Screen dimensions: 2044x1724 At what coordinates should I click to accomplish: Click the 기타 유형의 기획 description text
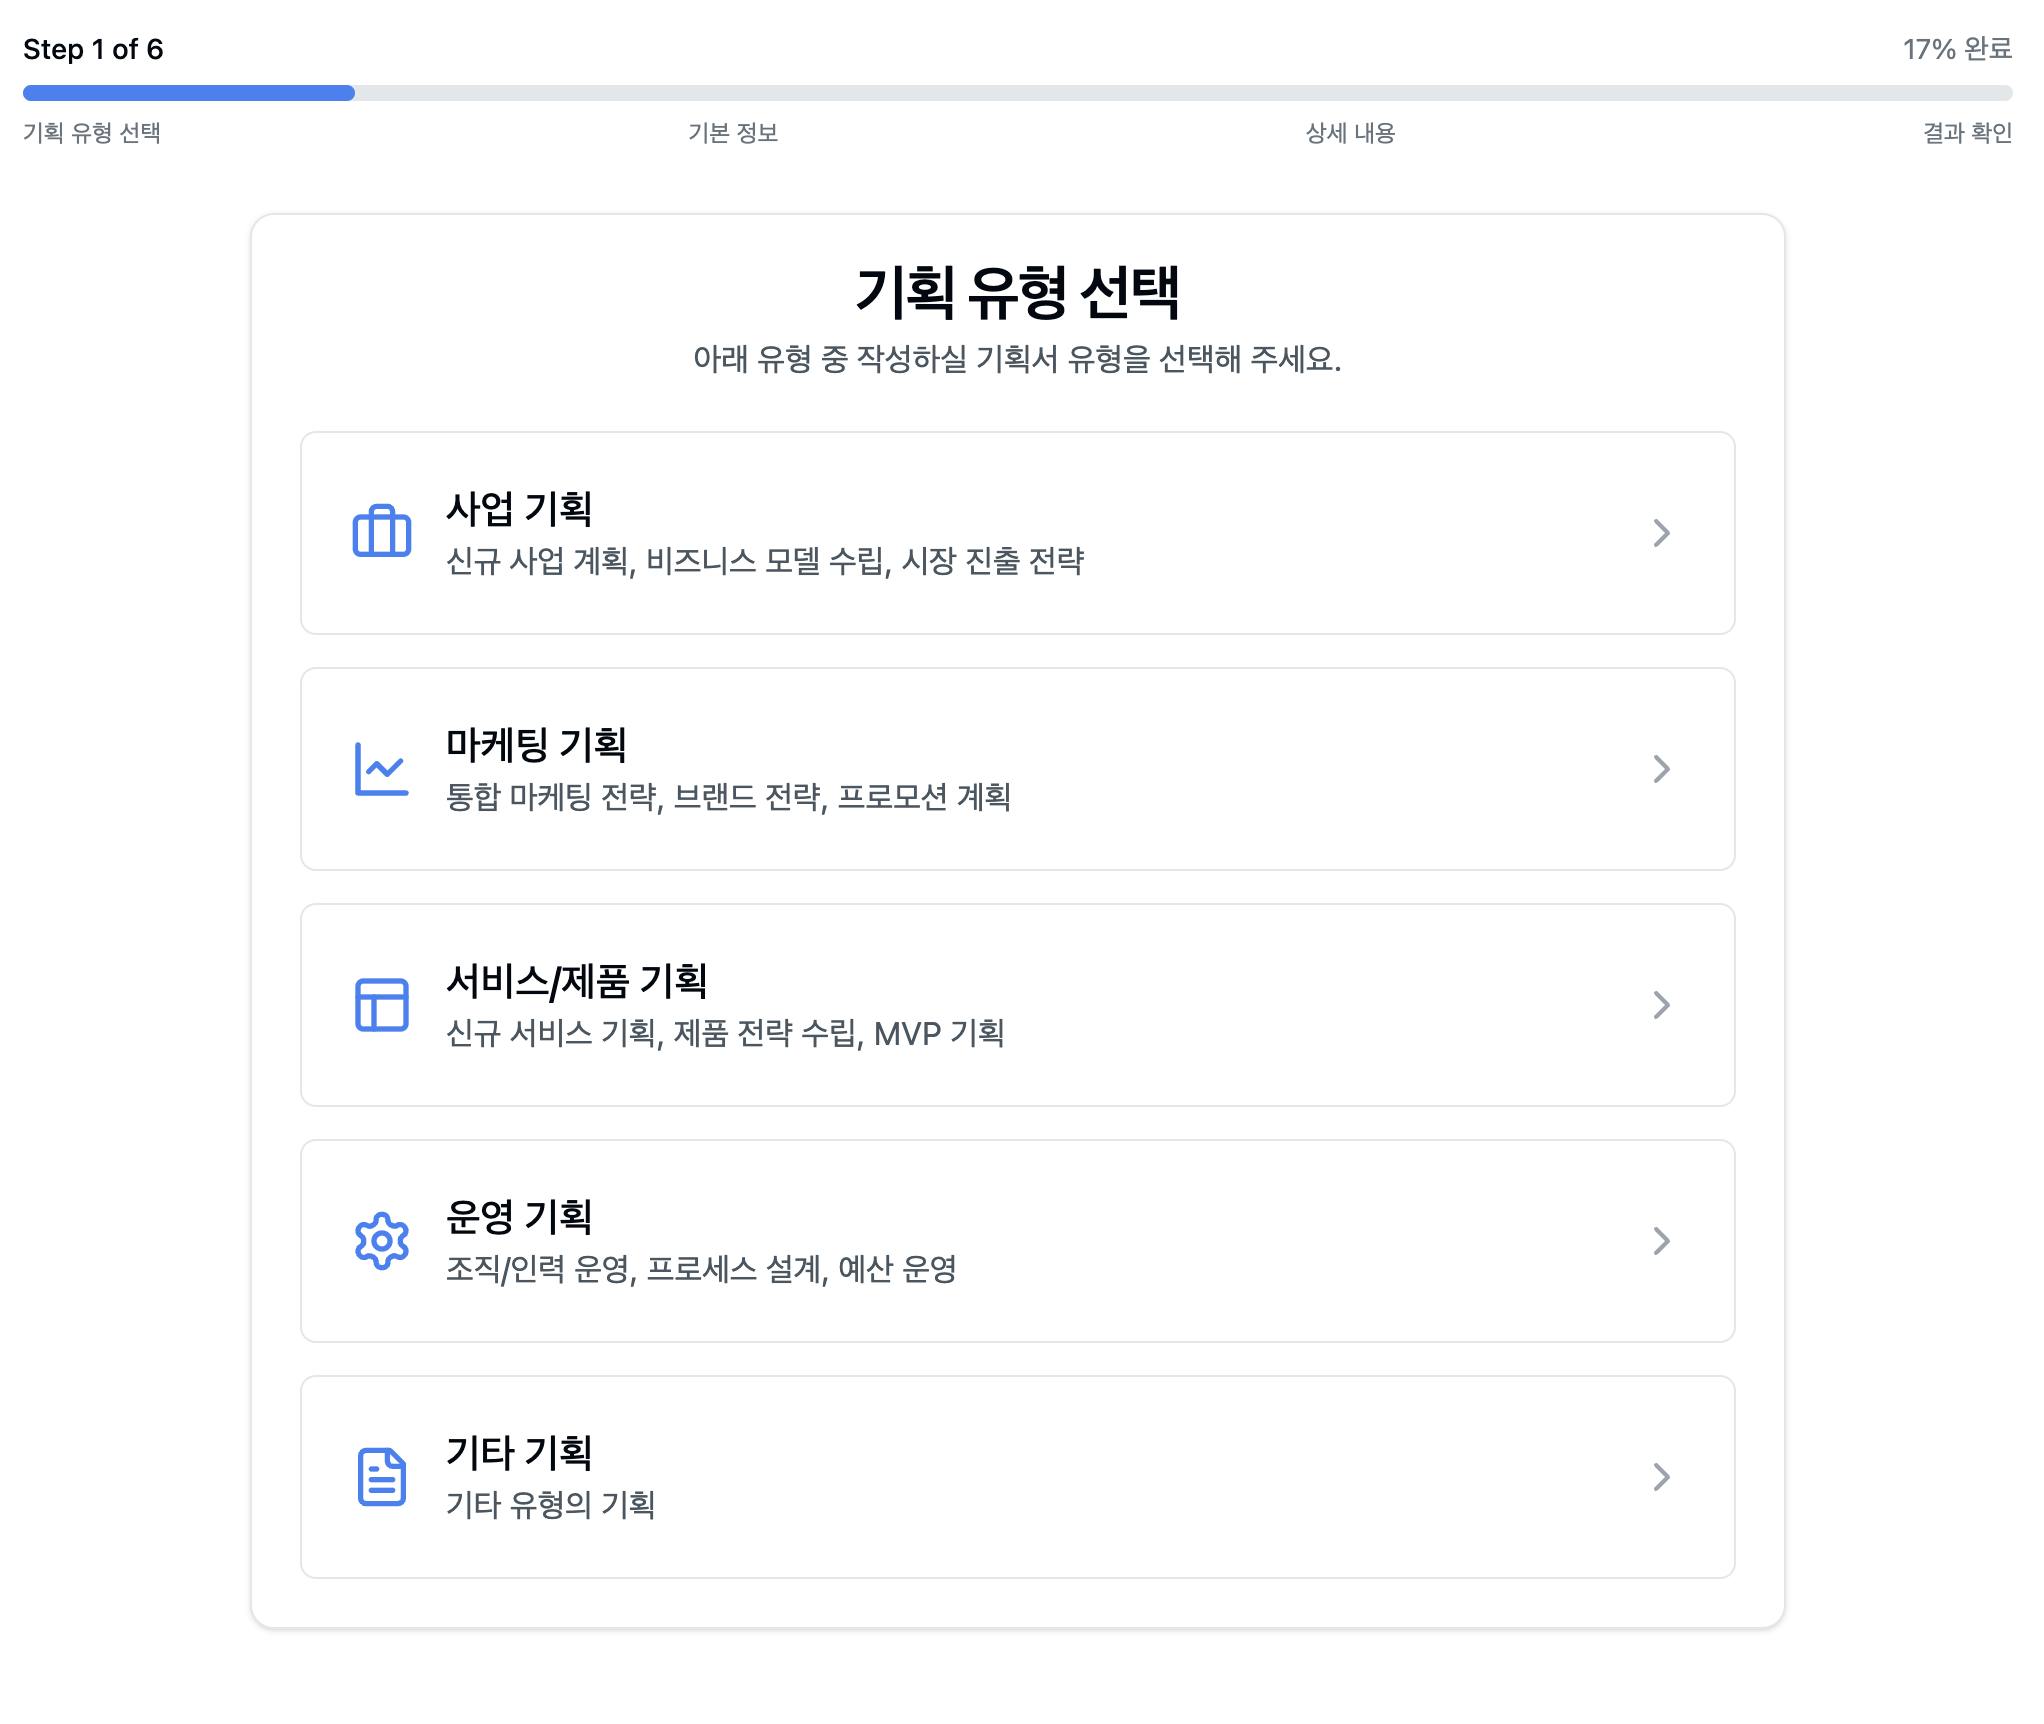click(550, 1505)
